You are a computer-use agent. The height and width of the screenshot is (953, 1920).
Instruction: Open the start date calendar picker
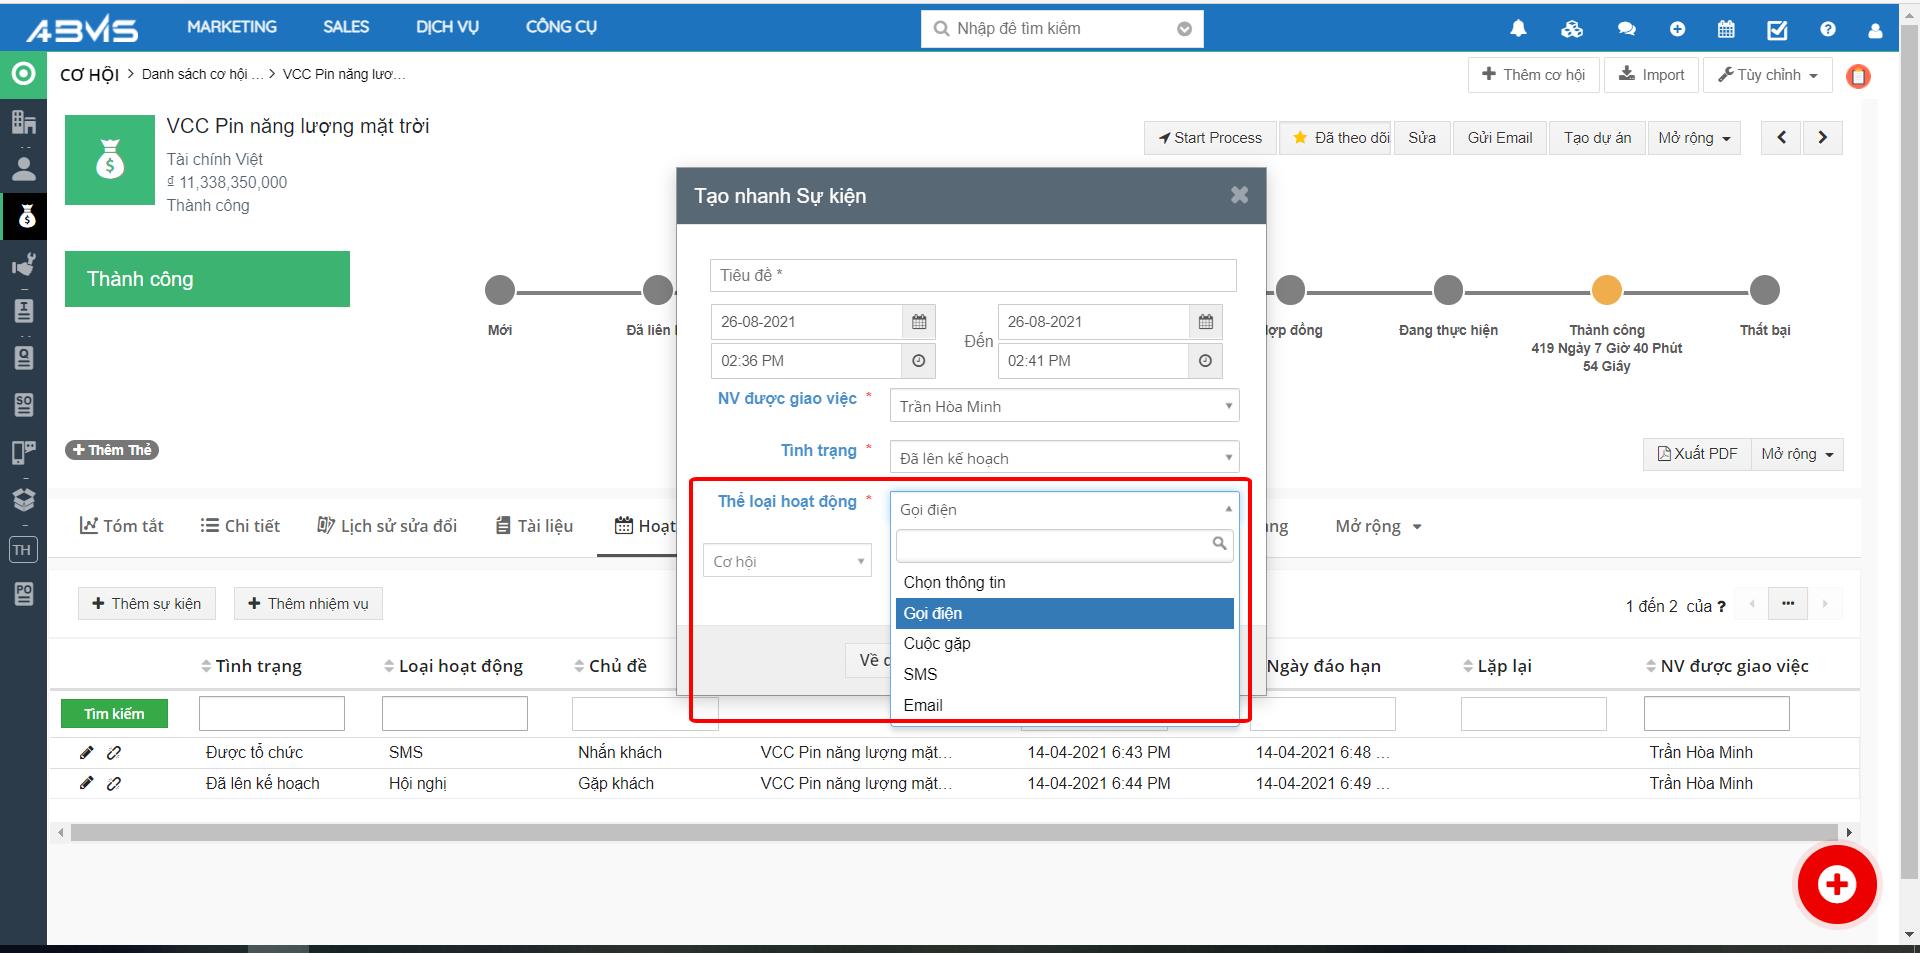tap(919, 322)
